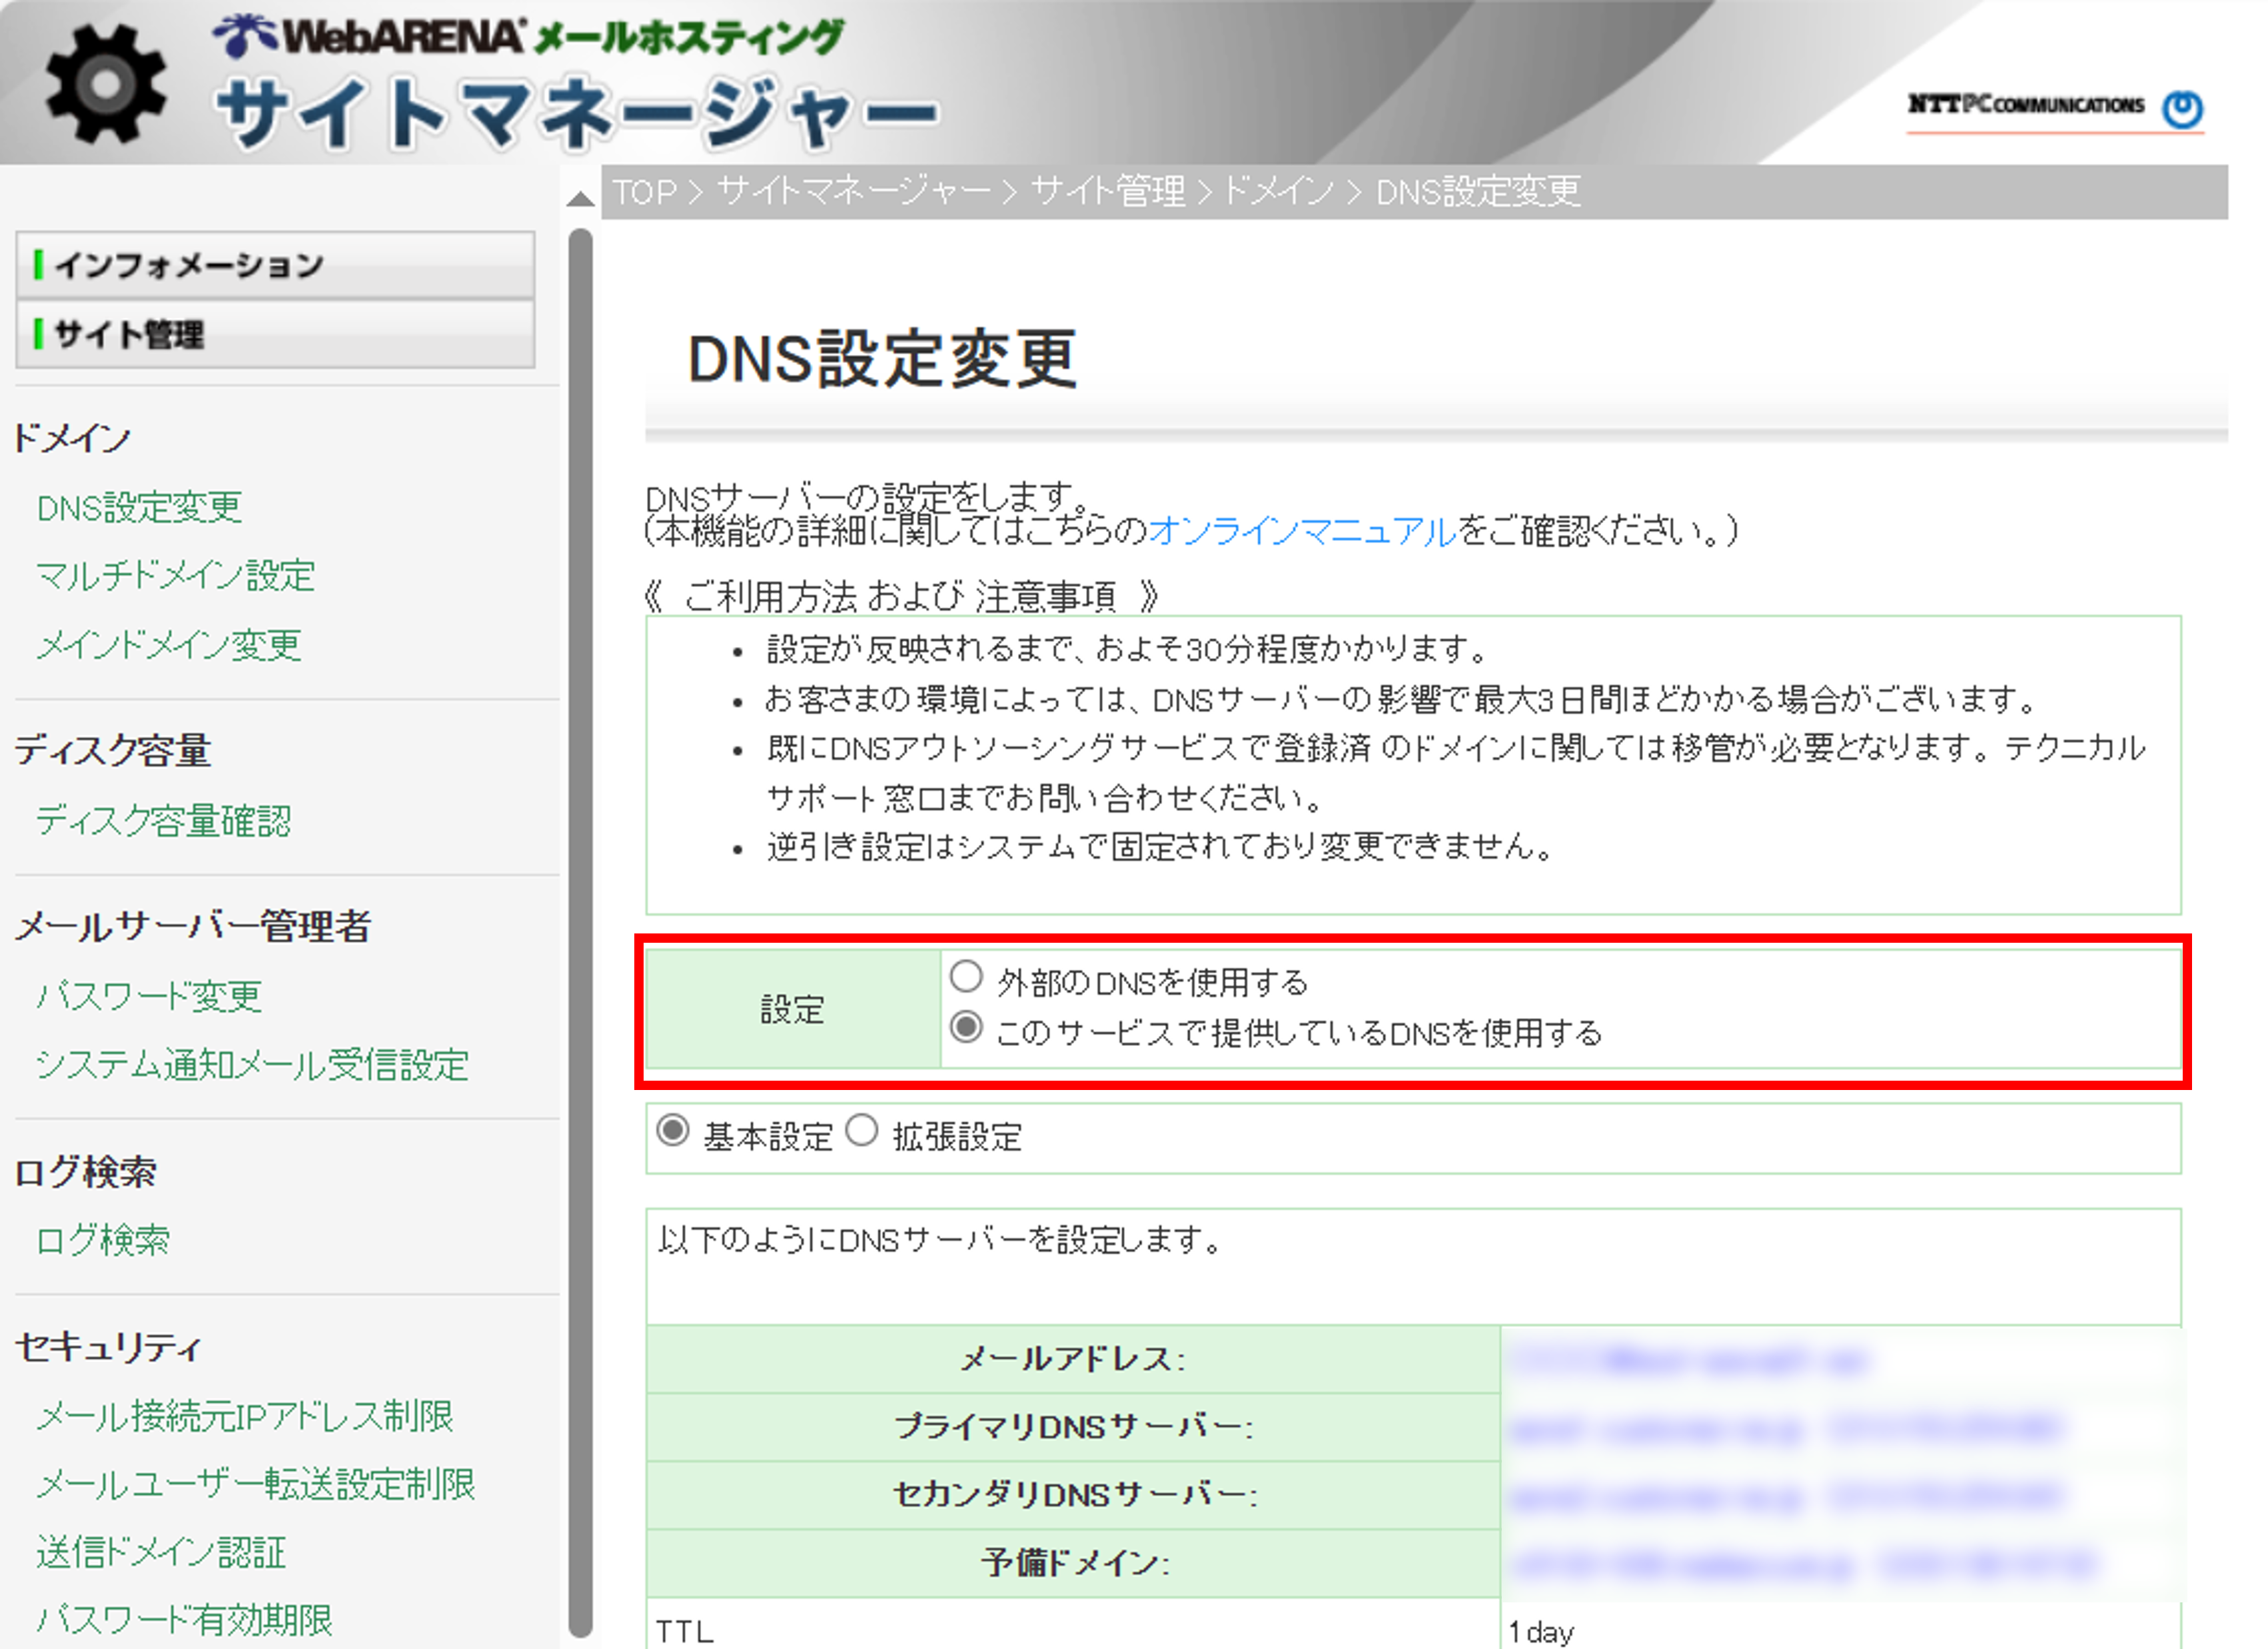
Task: Open パスワード変更 link
Action: coord(149,996)
